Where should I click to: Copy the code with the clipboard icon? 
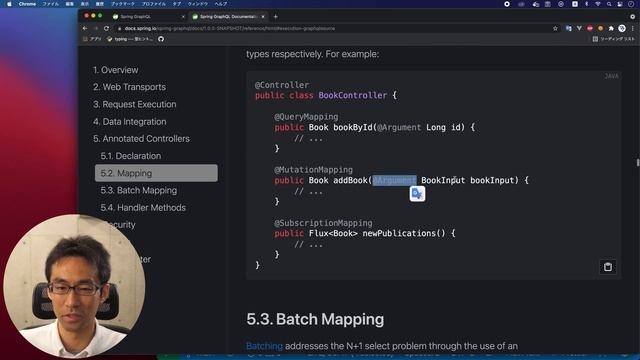tap(608, 267)
